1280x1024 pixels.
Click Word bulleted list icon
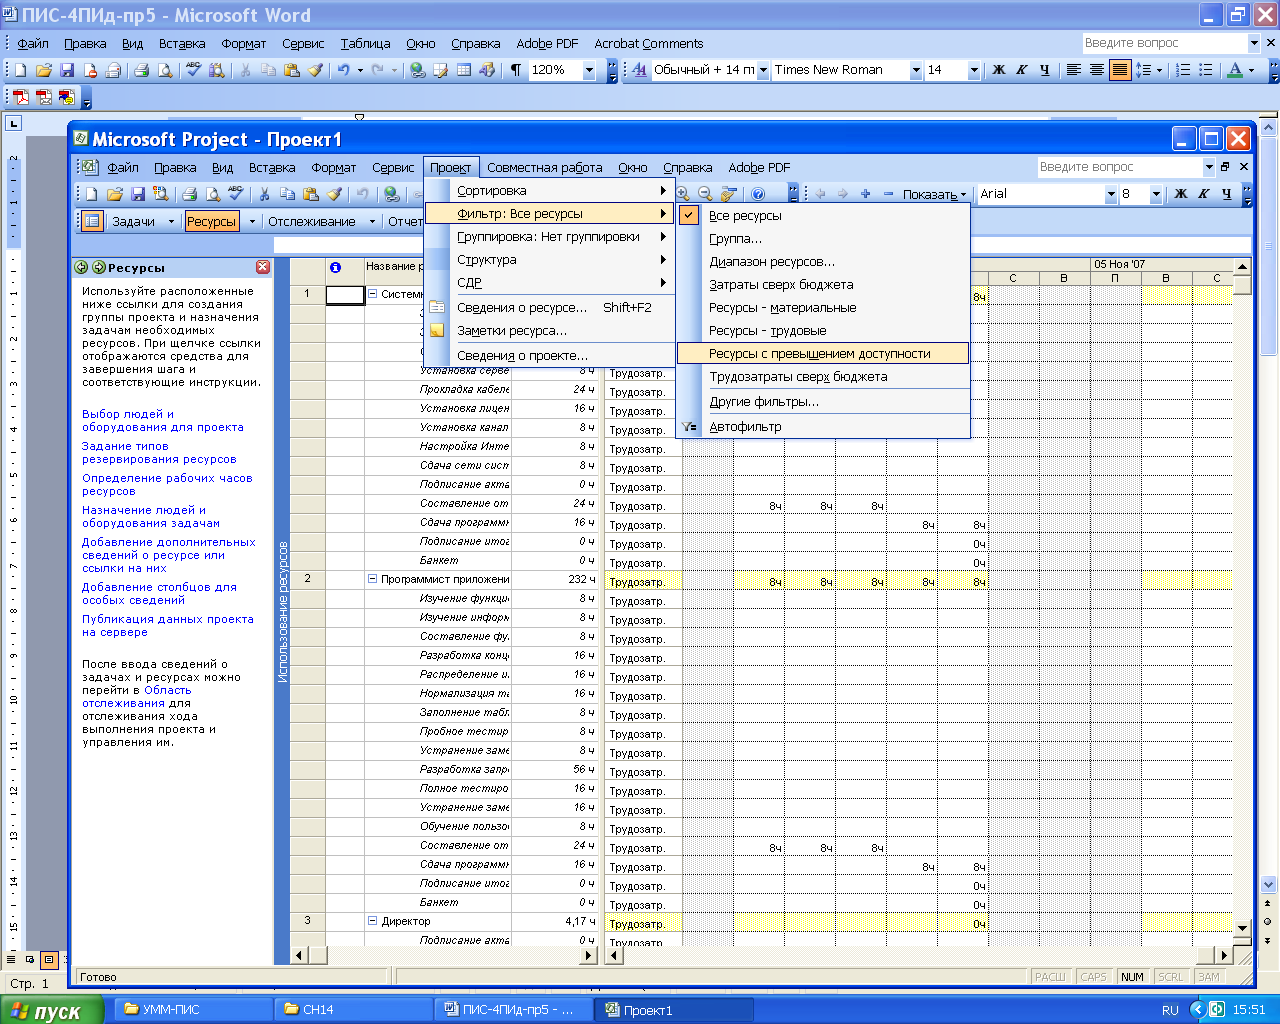[1206, 70]
